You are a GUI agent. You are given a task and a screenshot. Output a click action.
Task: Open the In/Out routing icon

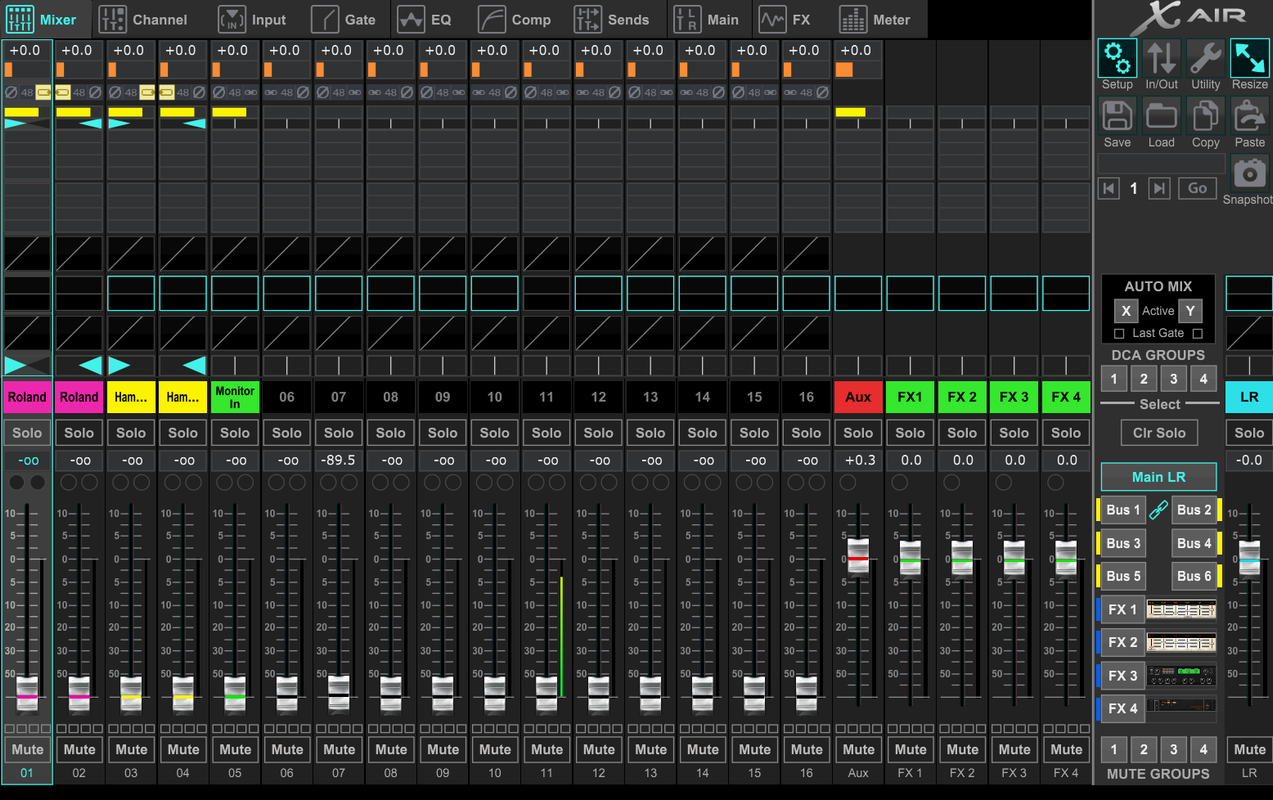[1161, 58]
